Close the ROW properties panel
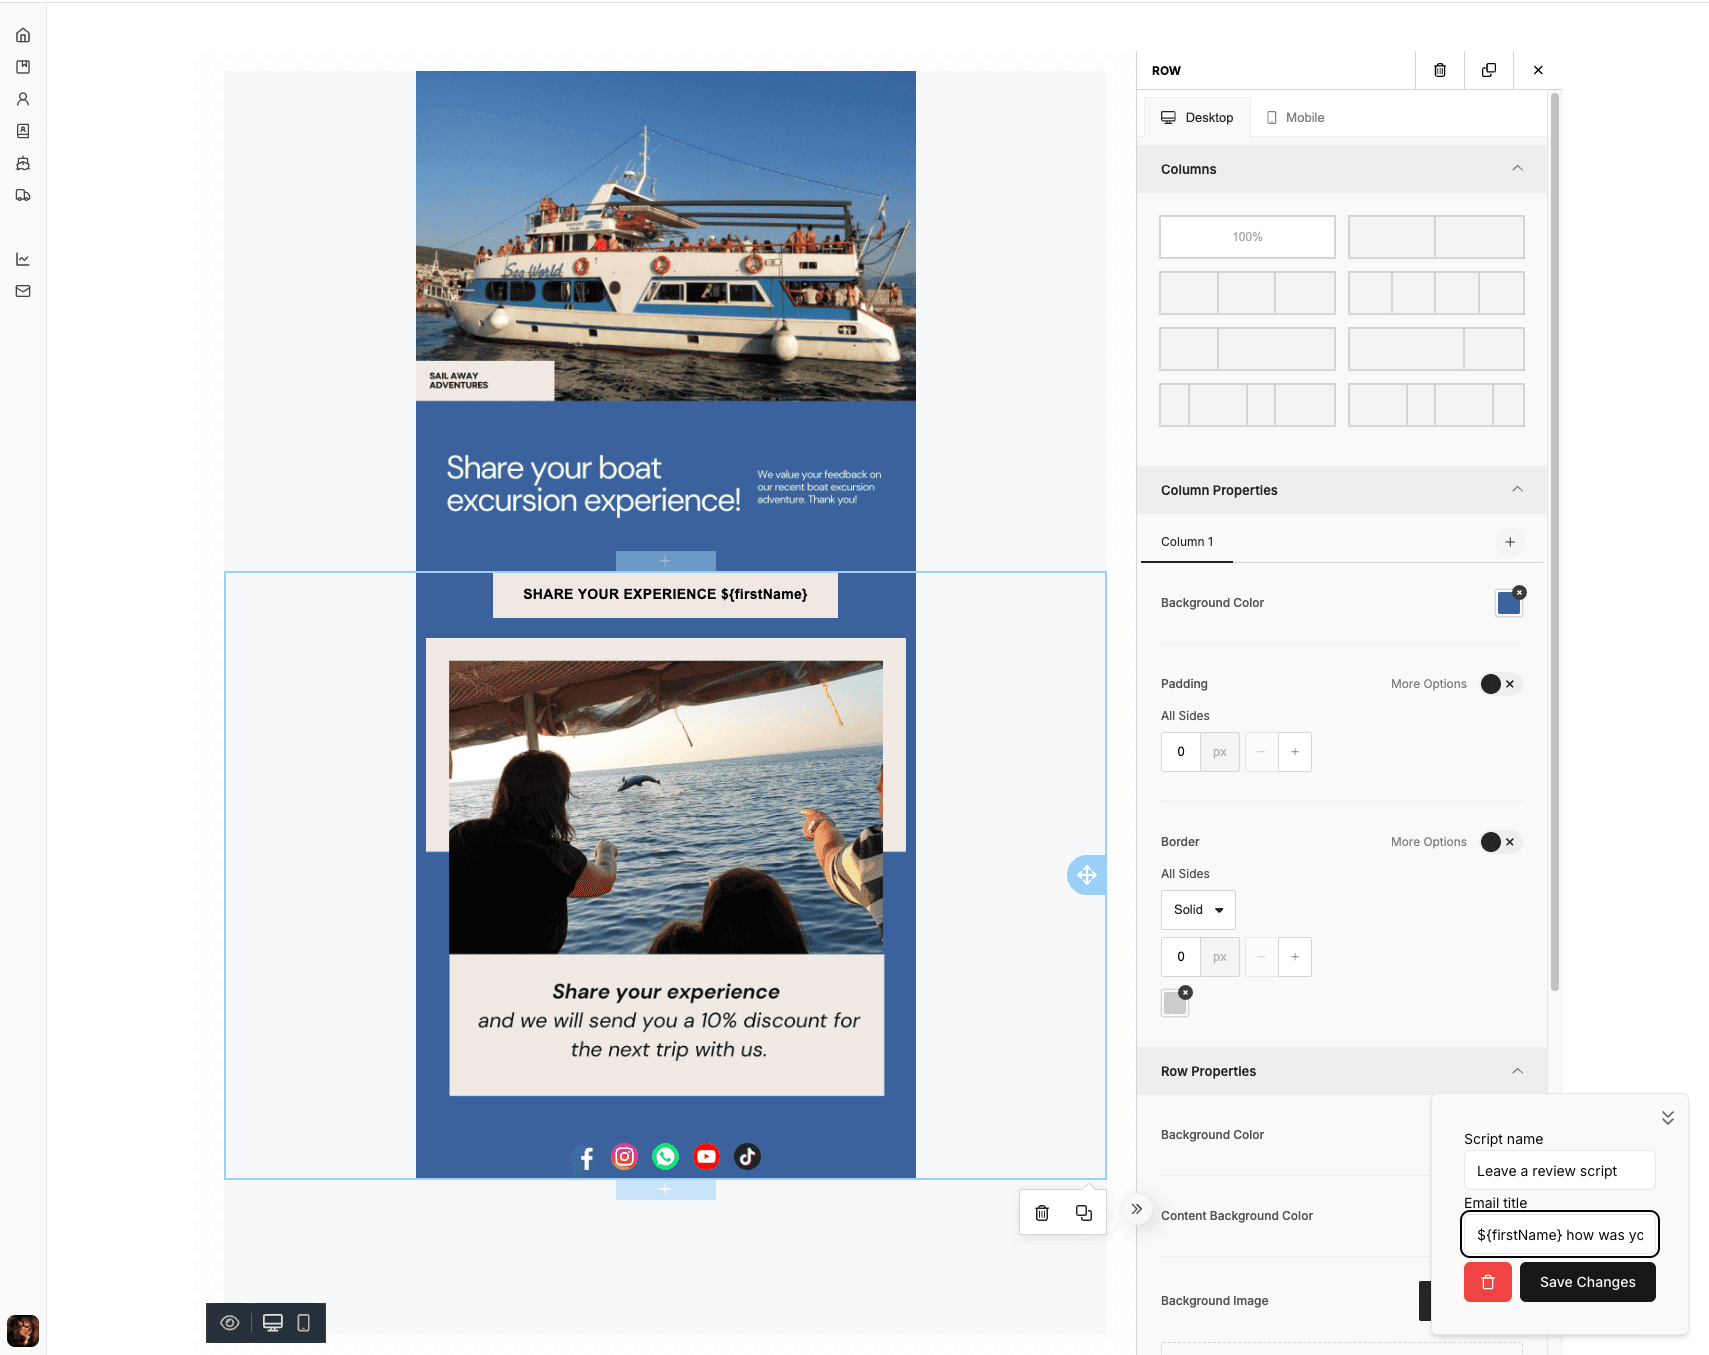This screenshot has height=1355, width=1709. [x=1538, y=70]
